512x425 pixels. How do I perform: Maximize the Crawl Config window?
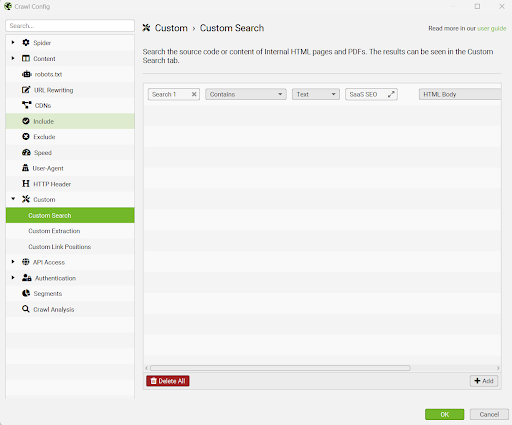tap(477, 6)
